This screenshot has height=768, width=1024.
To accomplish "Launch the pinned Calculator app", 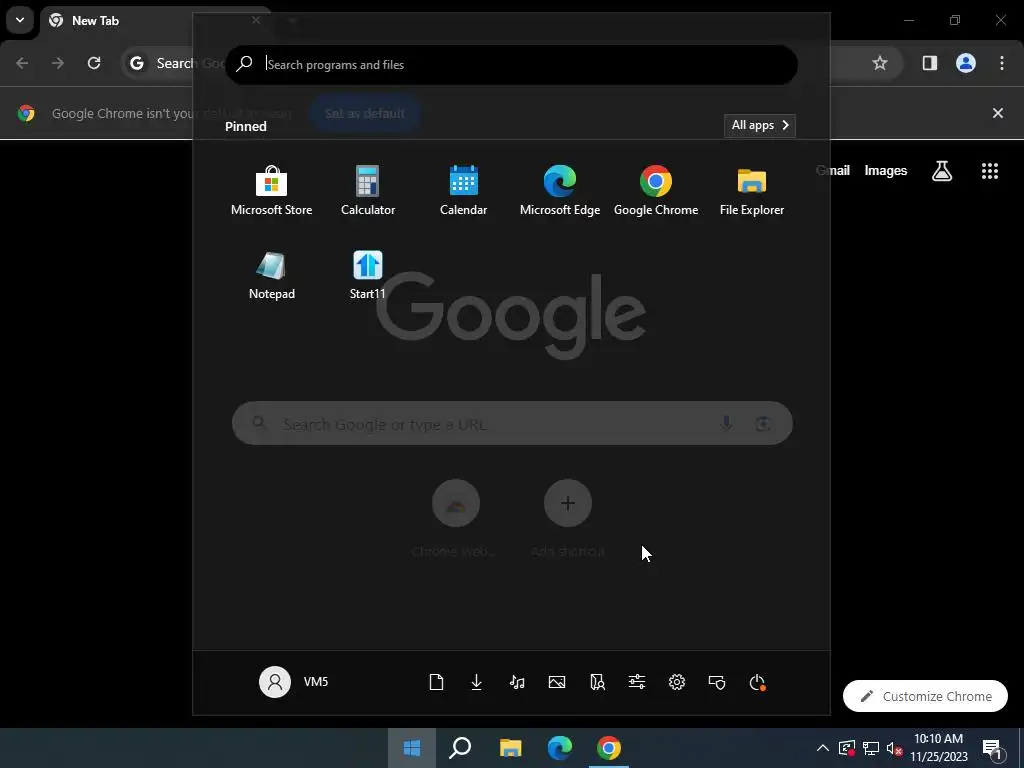I will coord(368,191).
